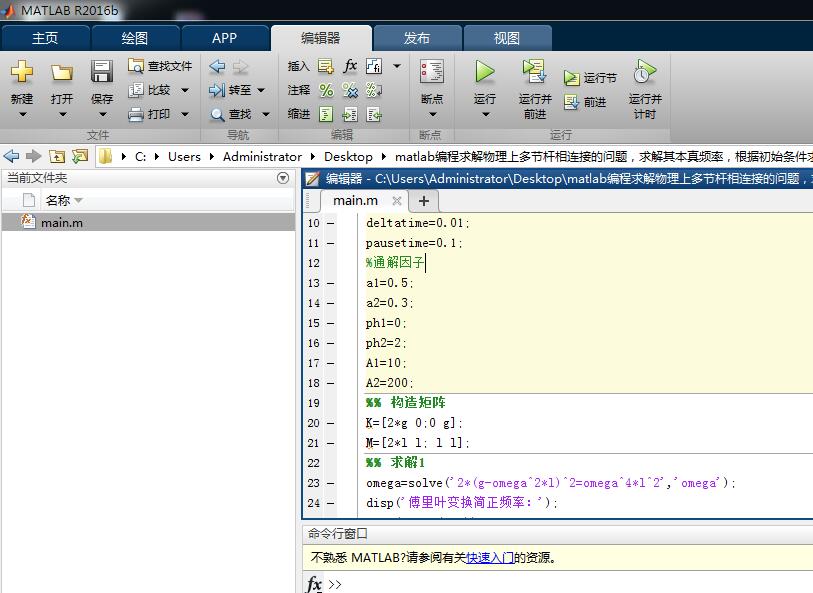Image resolution: width=813 pixels, height=593 pixels.
Task: Select the main.m editor document tab
Action: click(355, 201)
